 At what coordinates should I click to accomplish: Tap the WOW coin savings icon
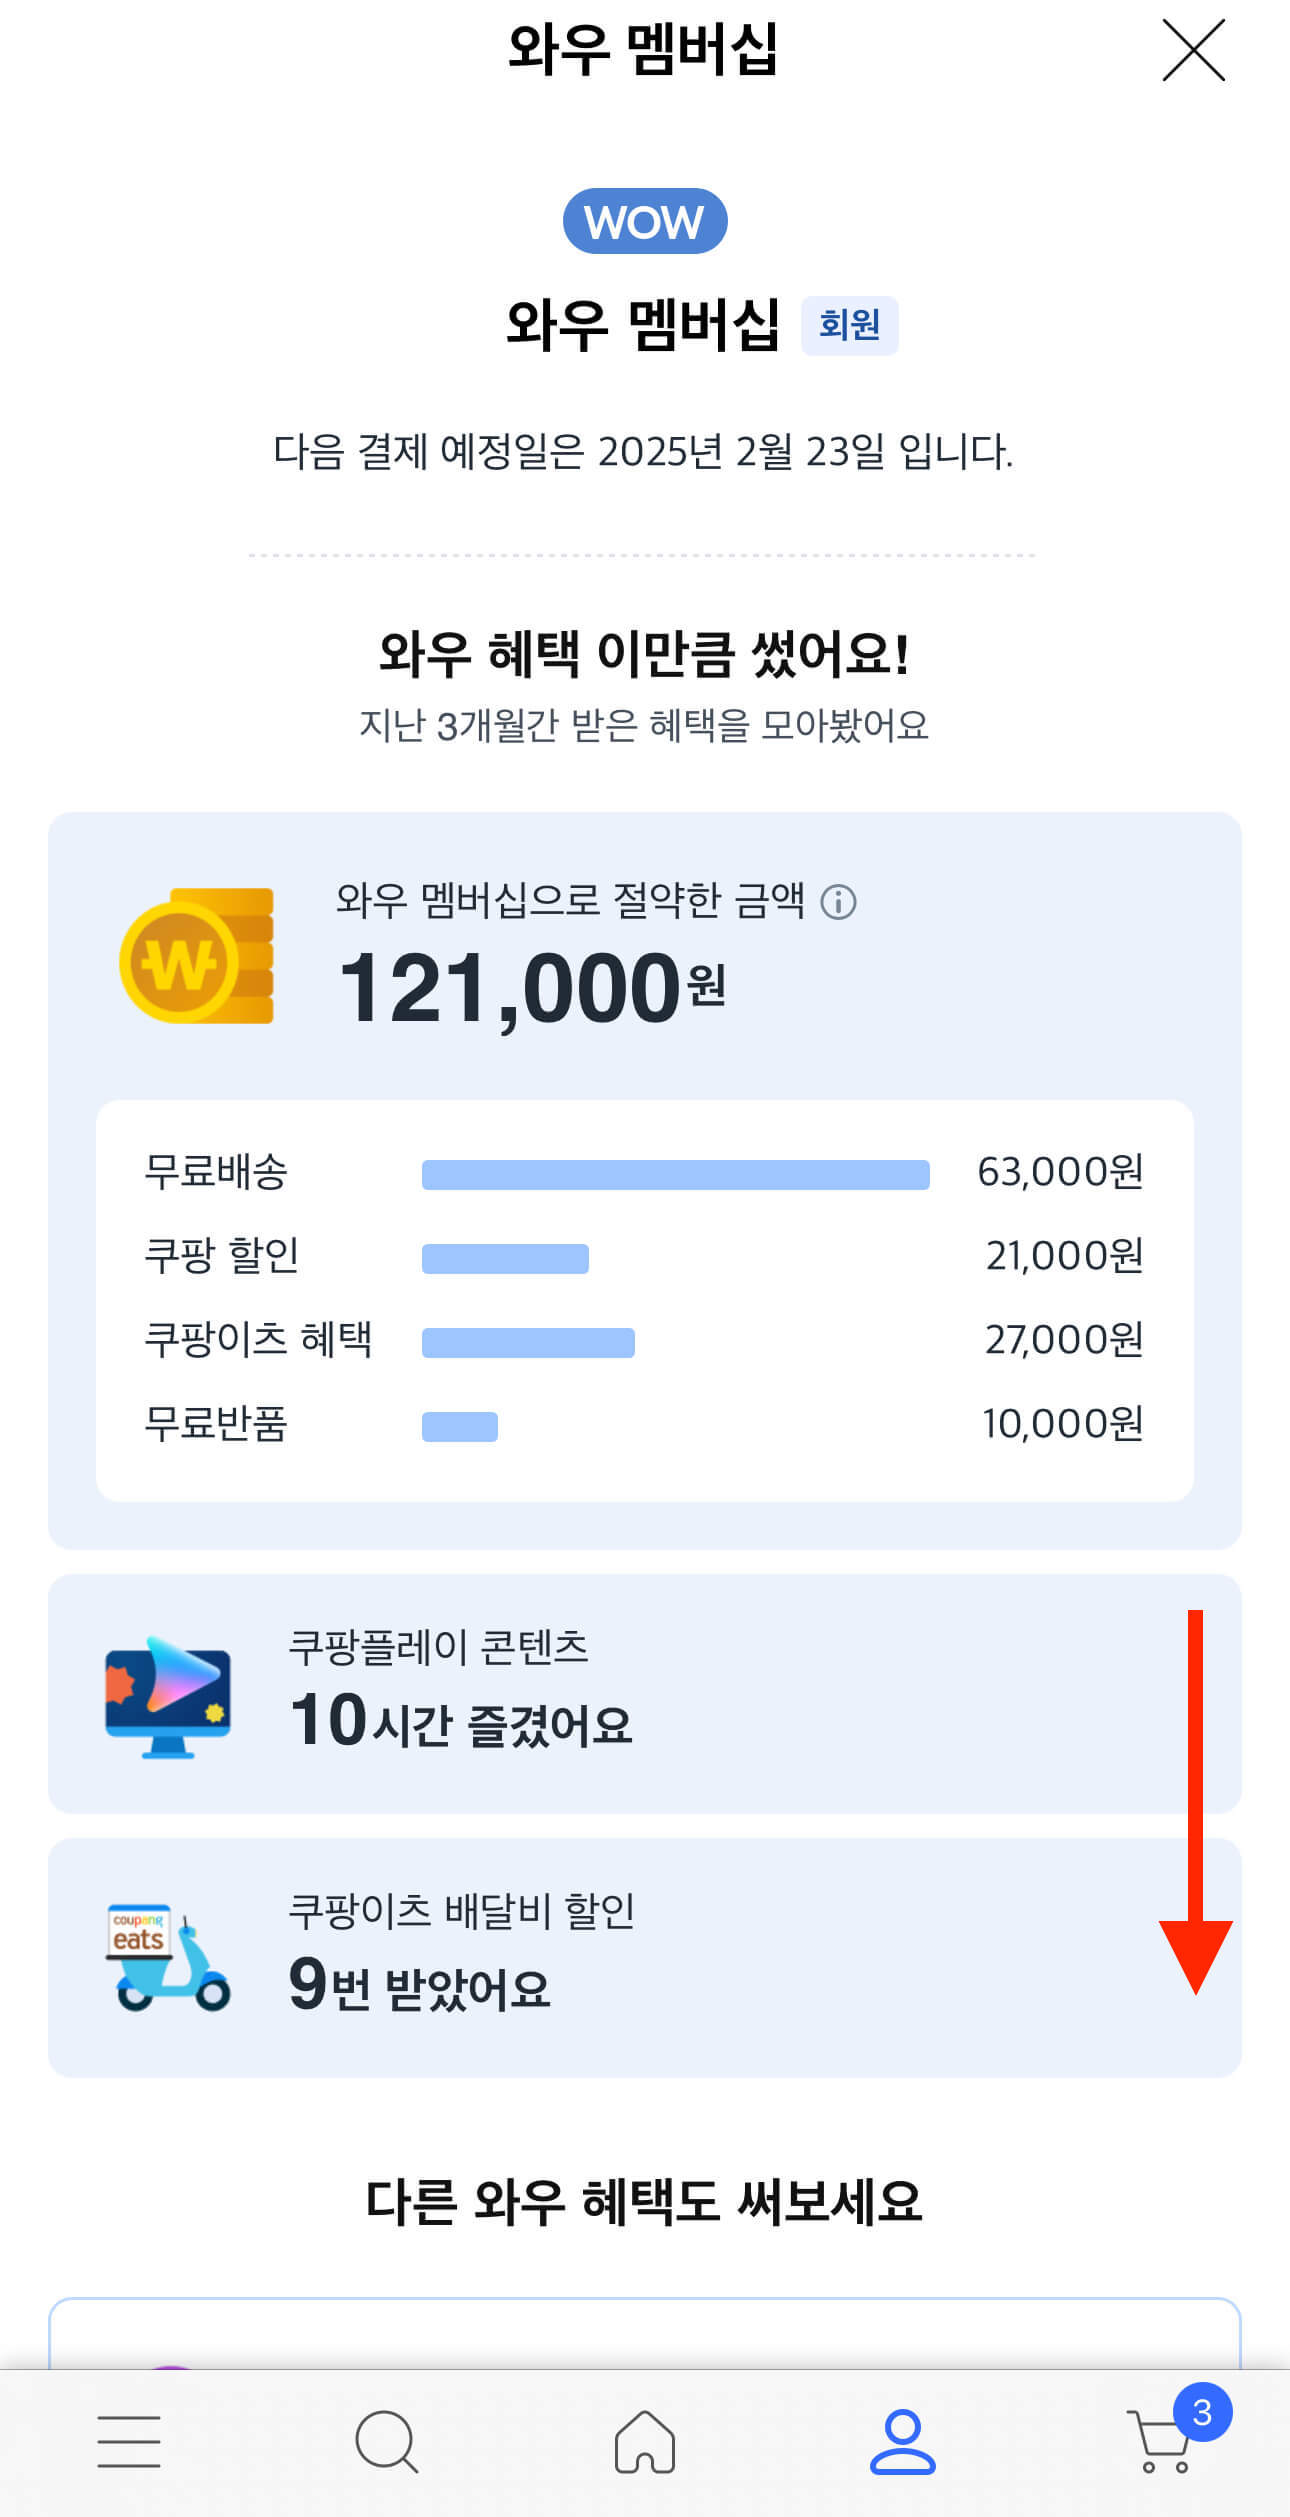(x=198, y=962)
